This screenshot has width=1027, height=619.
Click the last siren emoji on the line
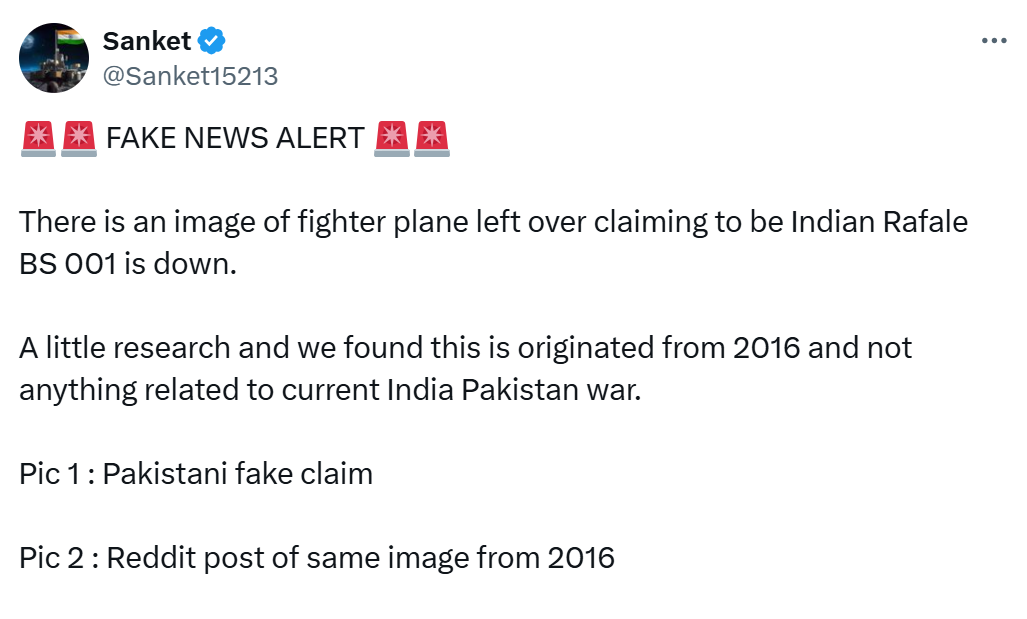(431, 138)
